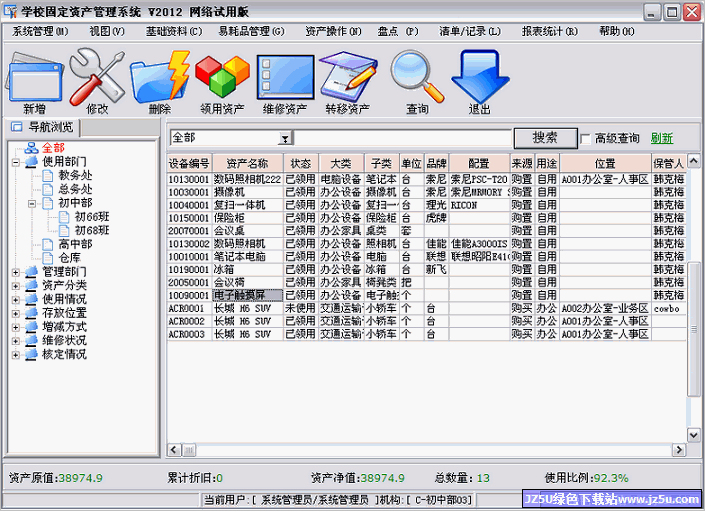Expand the 维修状况 tree node
The width and height of the screenshot is (705, 511).
point(16,341)
